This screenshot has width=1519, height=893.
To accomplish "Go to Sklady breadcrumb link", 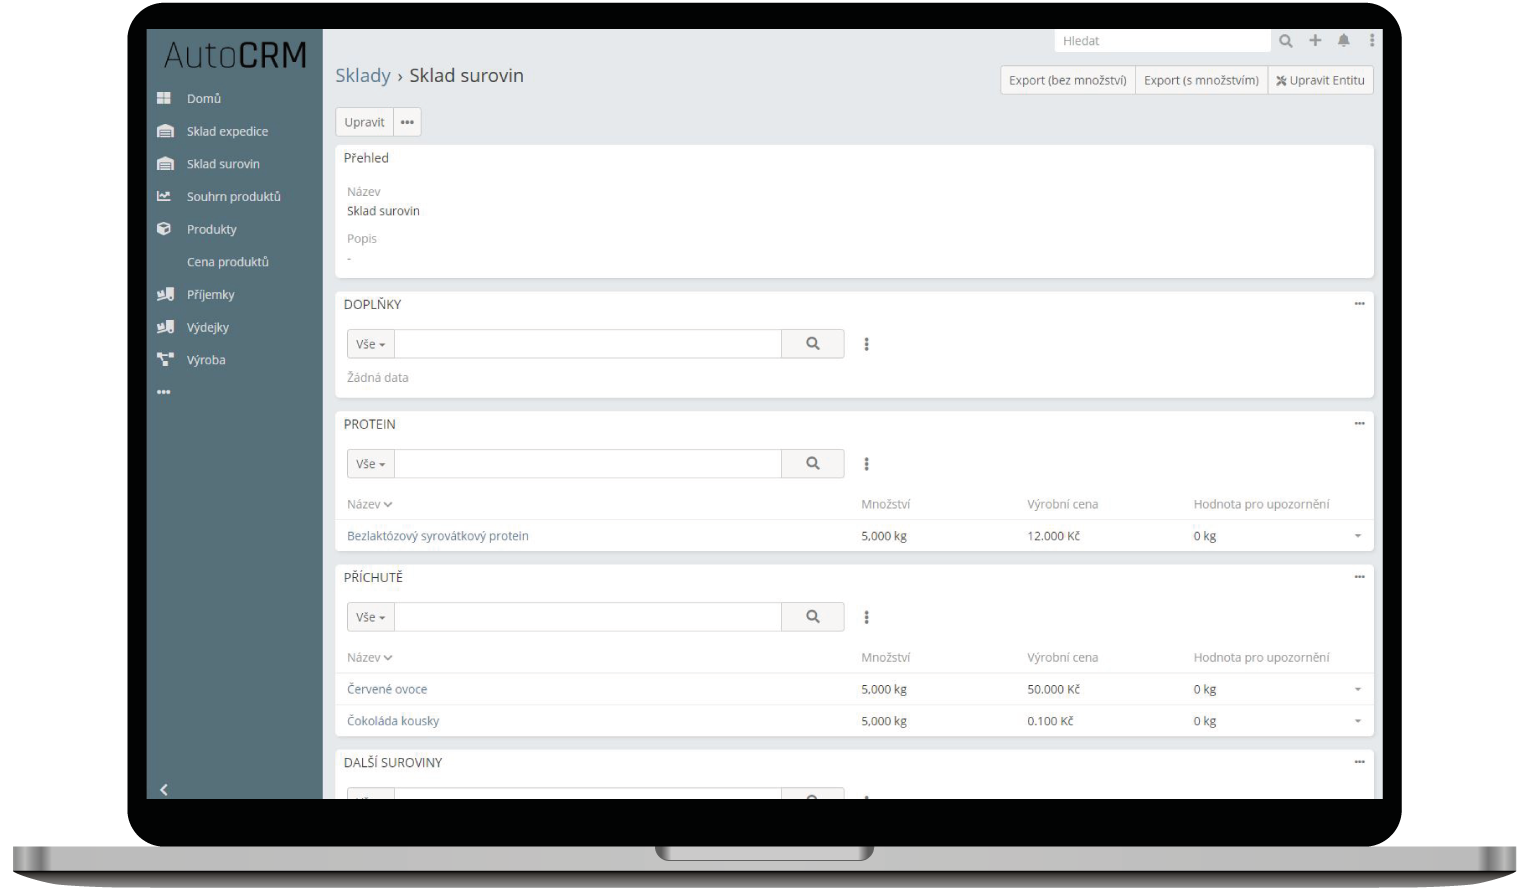I will pos(363,76).
